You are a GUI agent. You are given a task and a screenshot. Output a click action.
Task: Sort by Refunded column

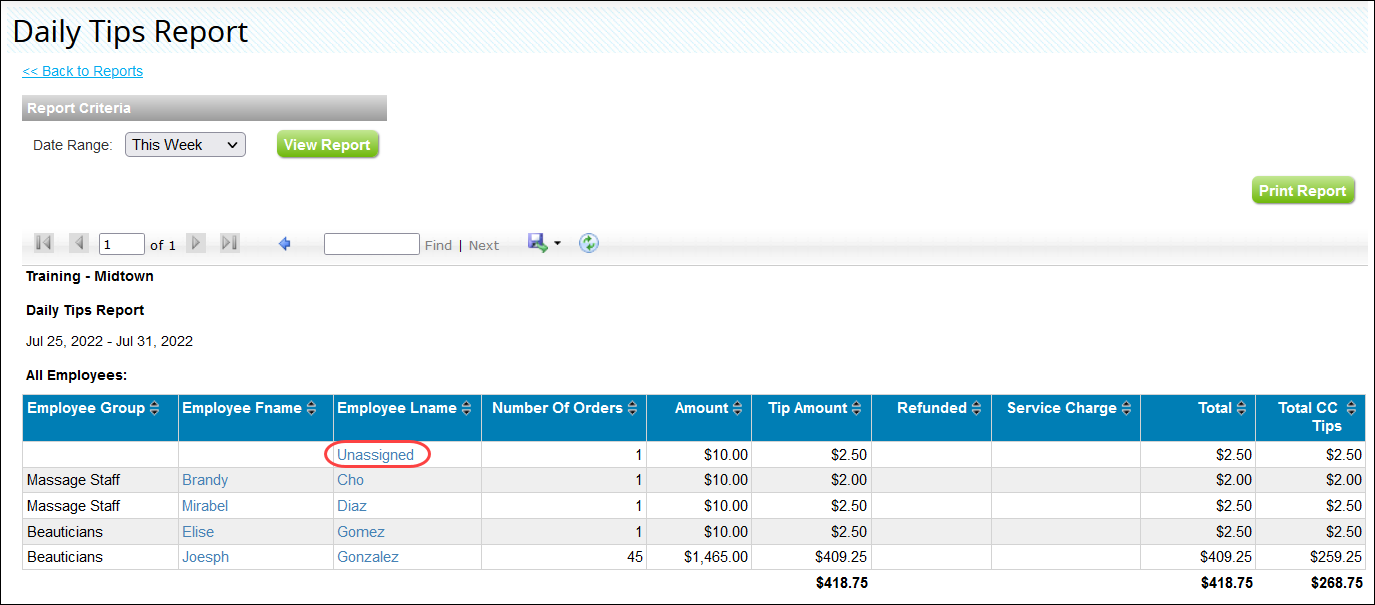(977, 408)
